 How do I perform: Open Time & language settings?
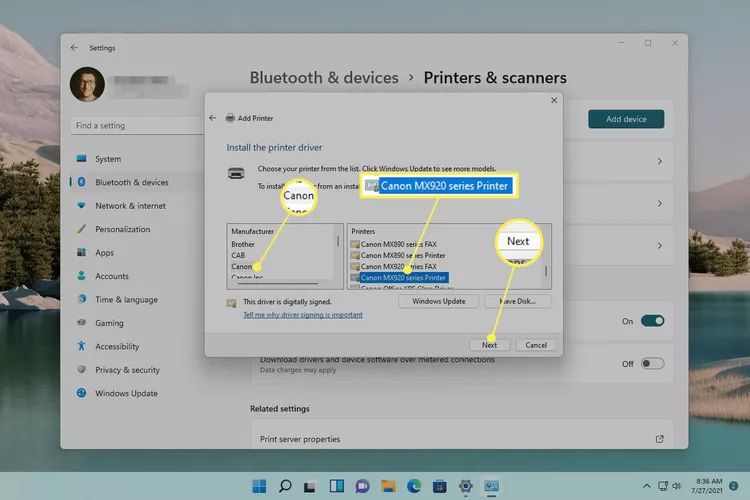tap(126, 300)
